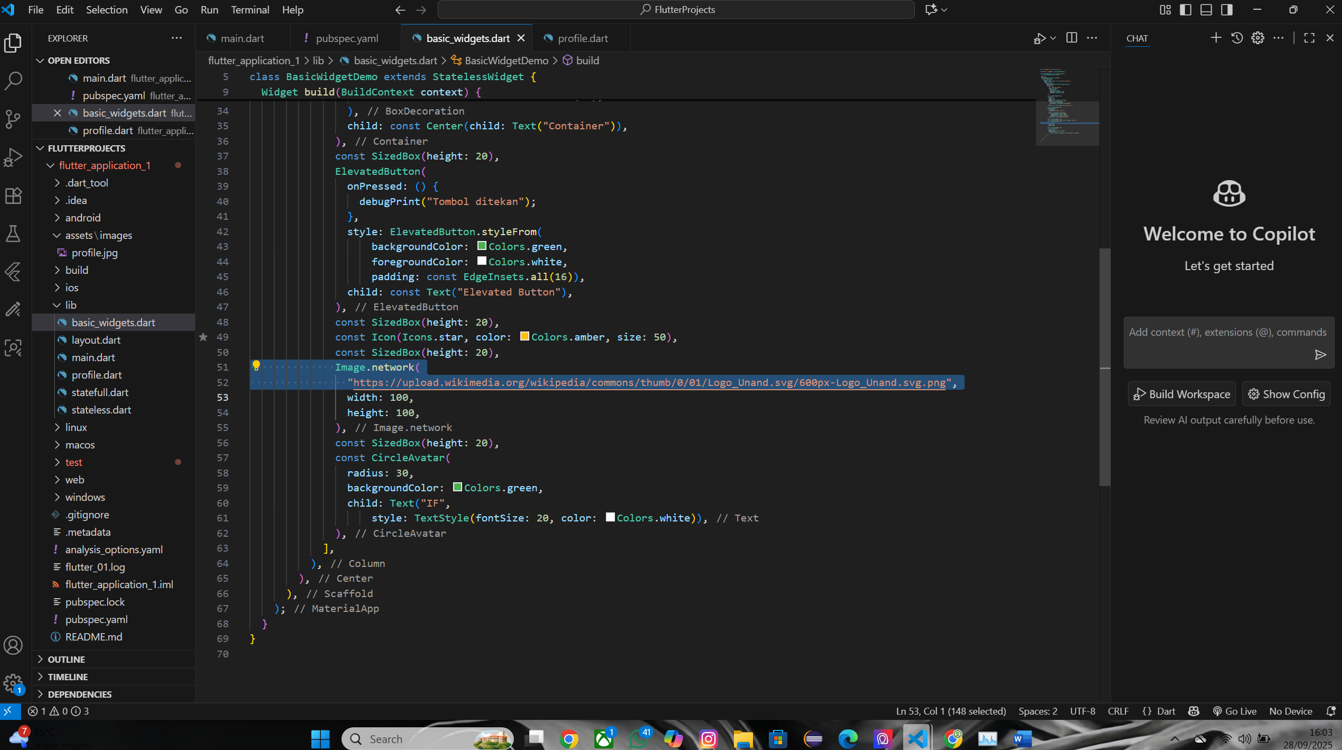The width and height of the screenshot is (1342, 750).
Task: Open the Source Control view
Action: (13, 118)
